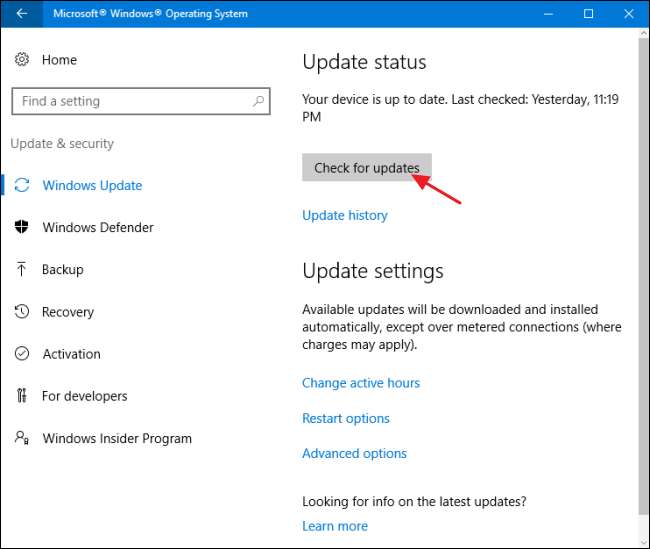Screen dimensions: 650x549
Task: Click the Recovery history icon
Action: pyautogui.click(x=22, y=312)
